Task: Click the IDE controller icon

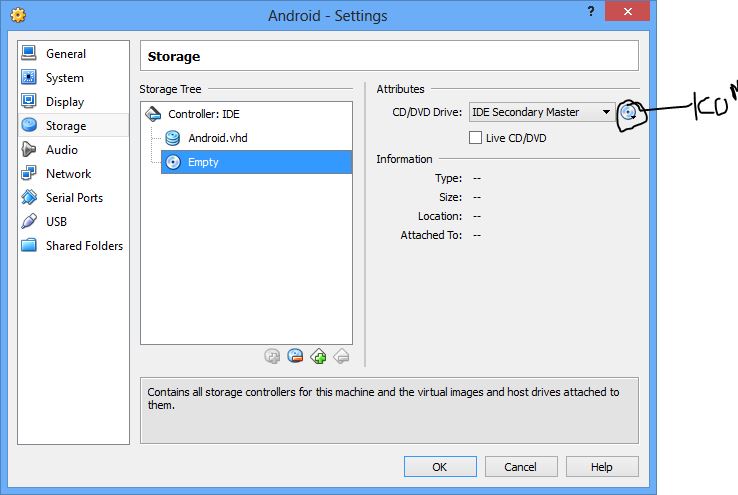Action: point(153,113)
